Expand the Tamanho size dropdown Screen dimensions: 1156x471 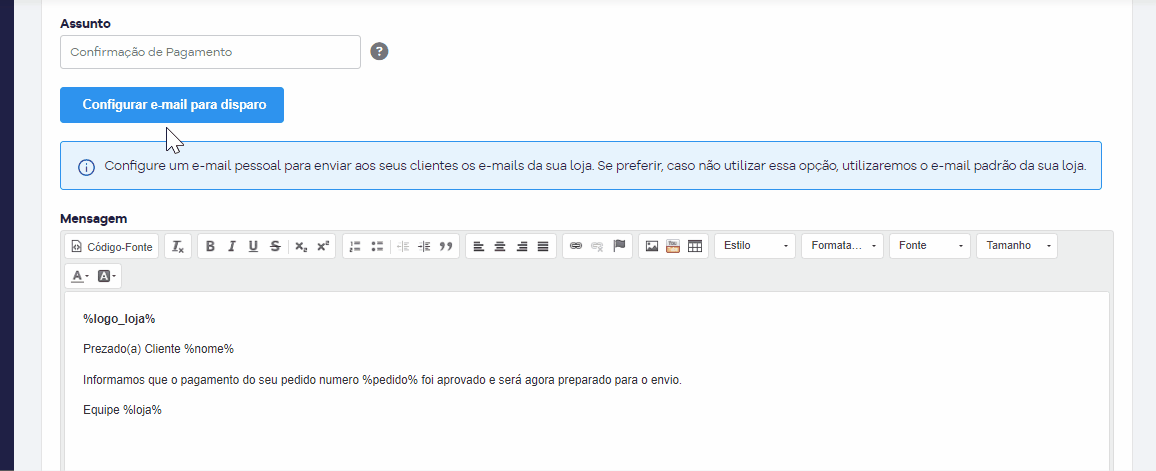(1017, 246)
